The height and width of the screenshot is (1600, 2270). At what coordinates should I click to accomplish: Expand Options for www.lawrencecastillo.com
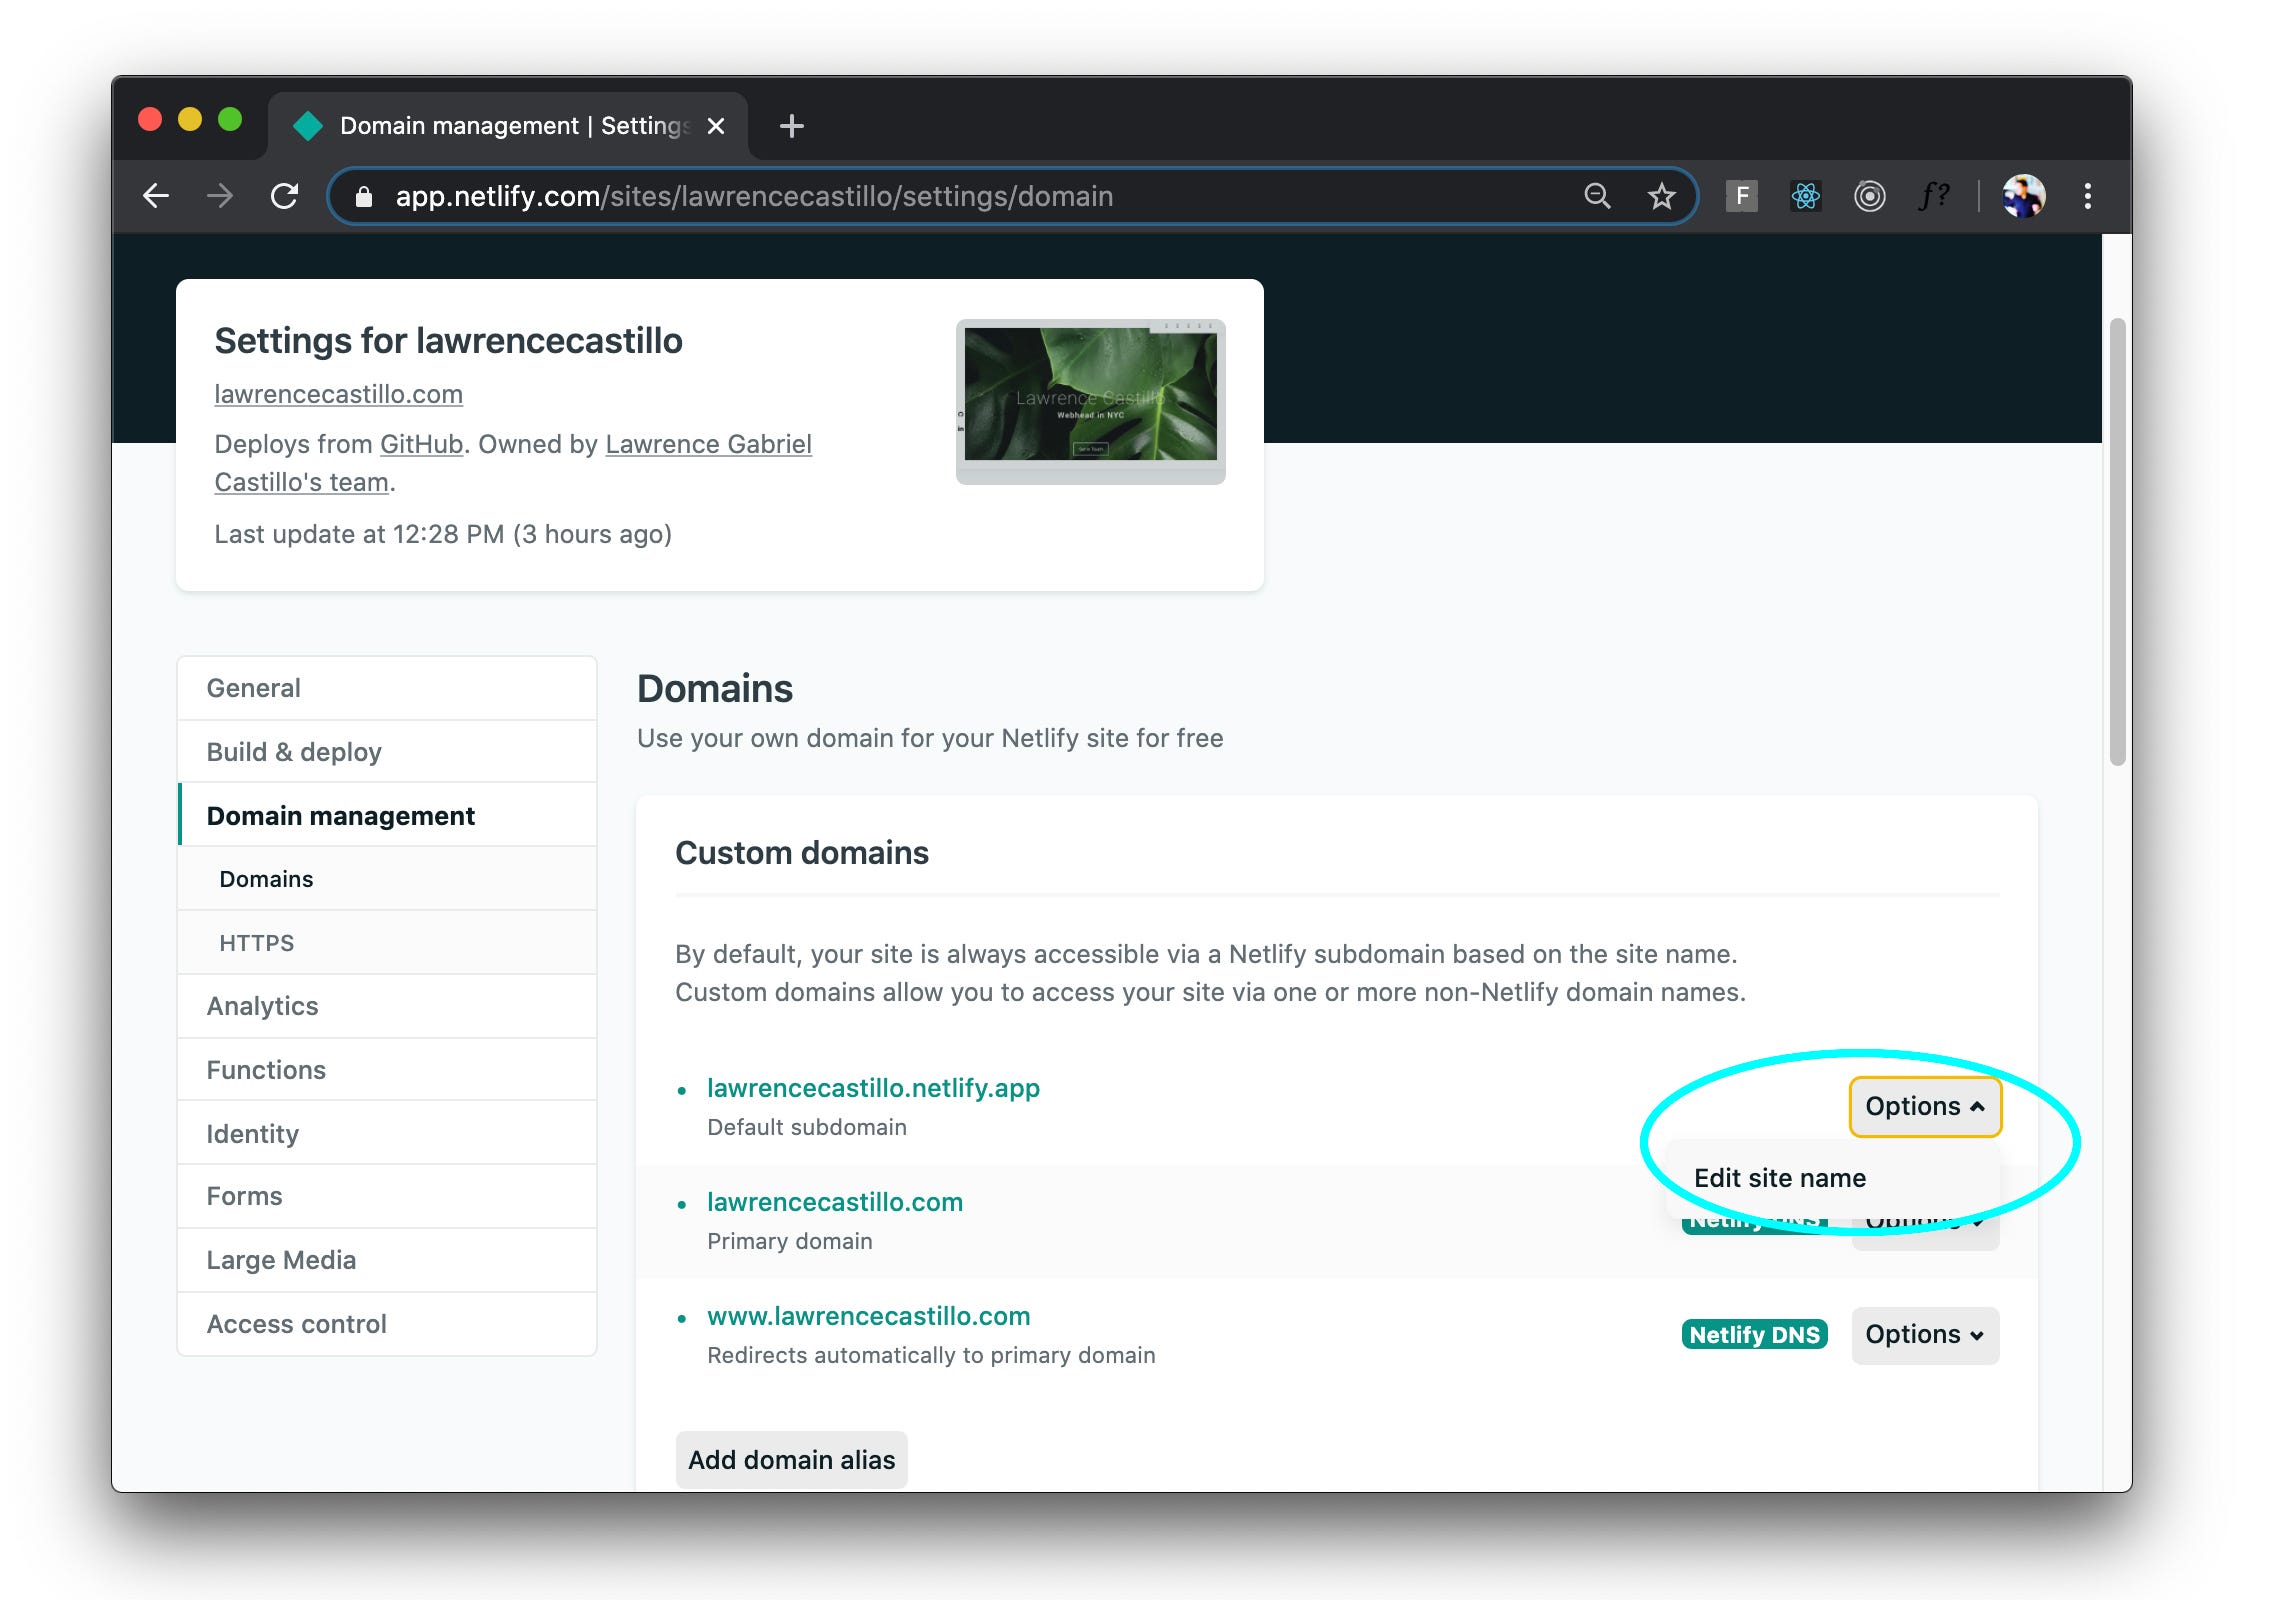pos(1923,1334)
